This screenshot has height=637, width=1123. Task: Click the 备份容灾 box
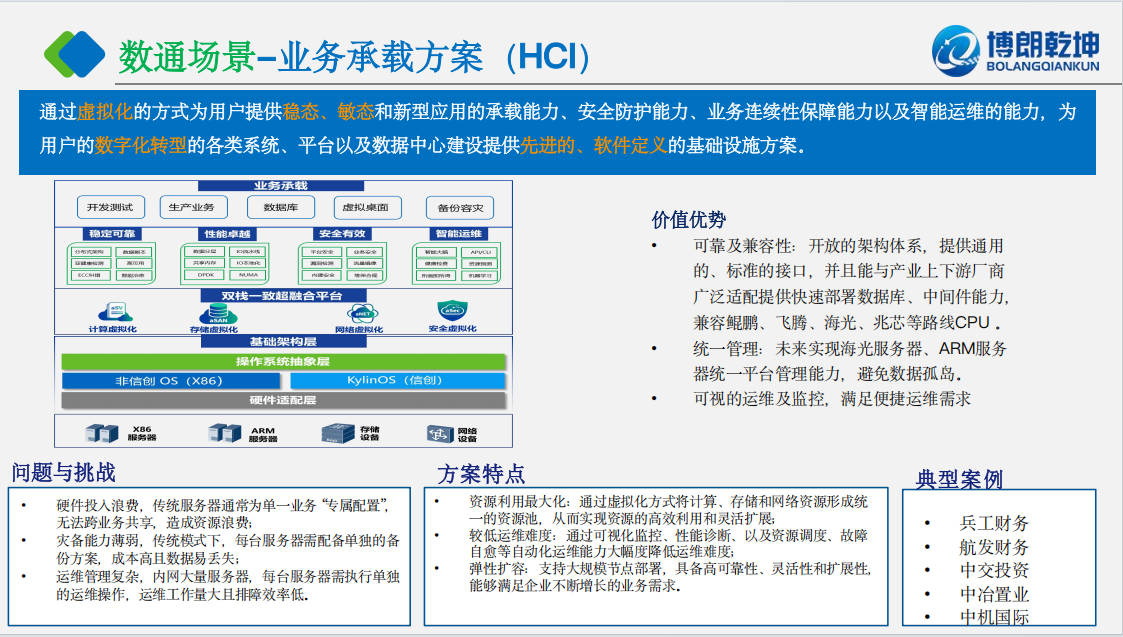[460, 208]
